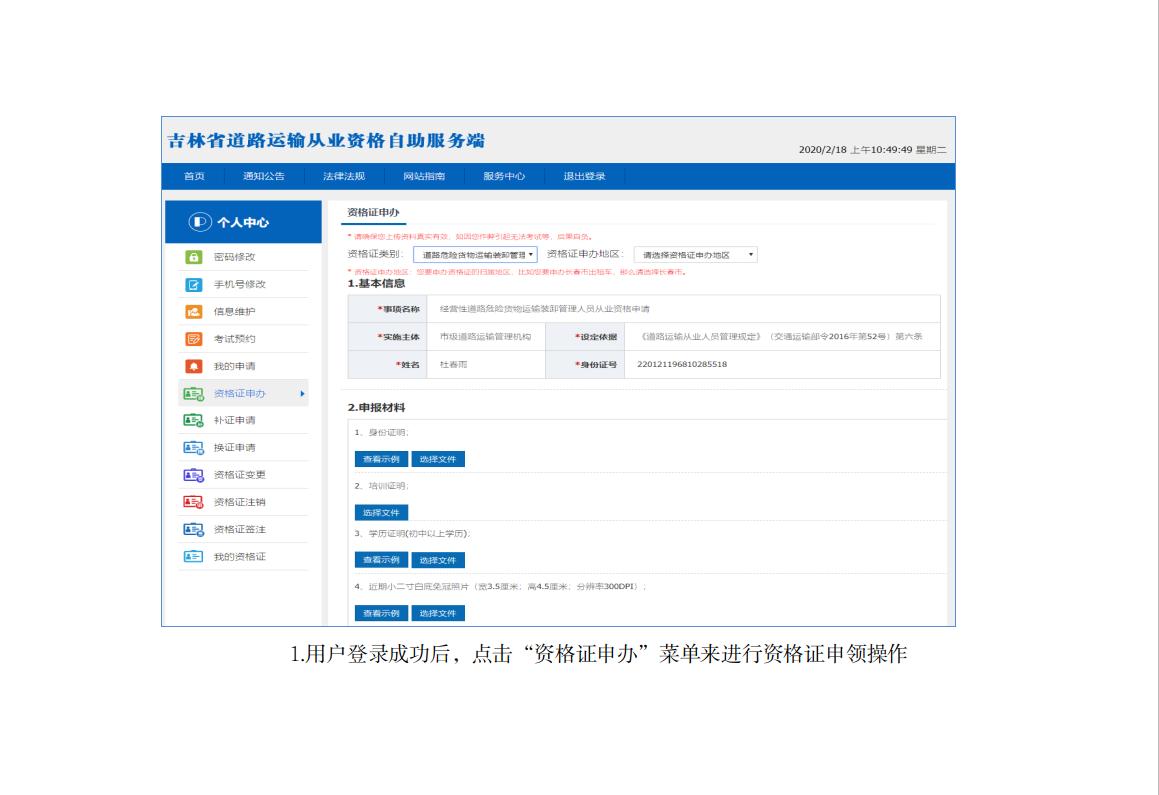Click 查看示例 under 身份证明
1159x795 pixels.
point(381,460)
